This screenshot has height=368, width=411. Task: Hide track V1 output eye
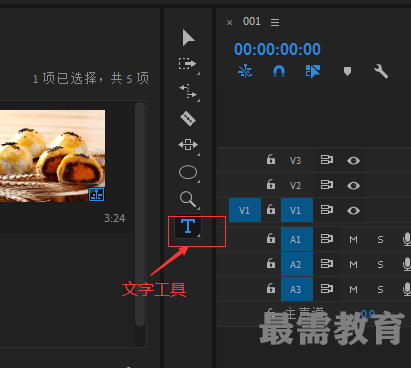[x=353, y=211]
